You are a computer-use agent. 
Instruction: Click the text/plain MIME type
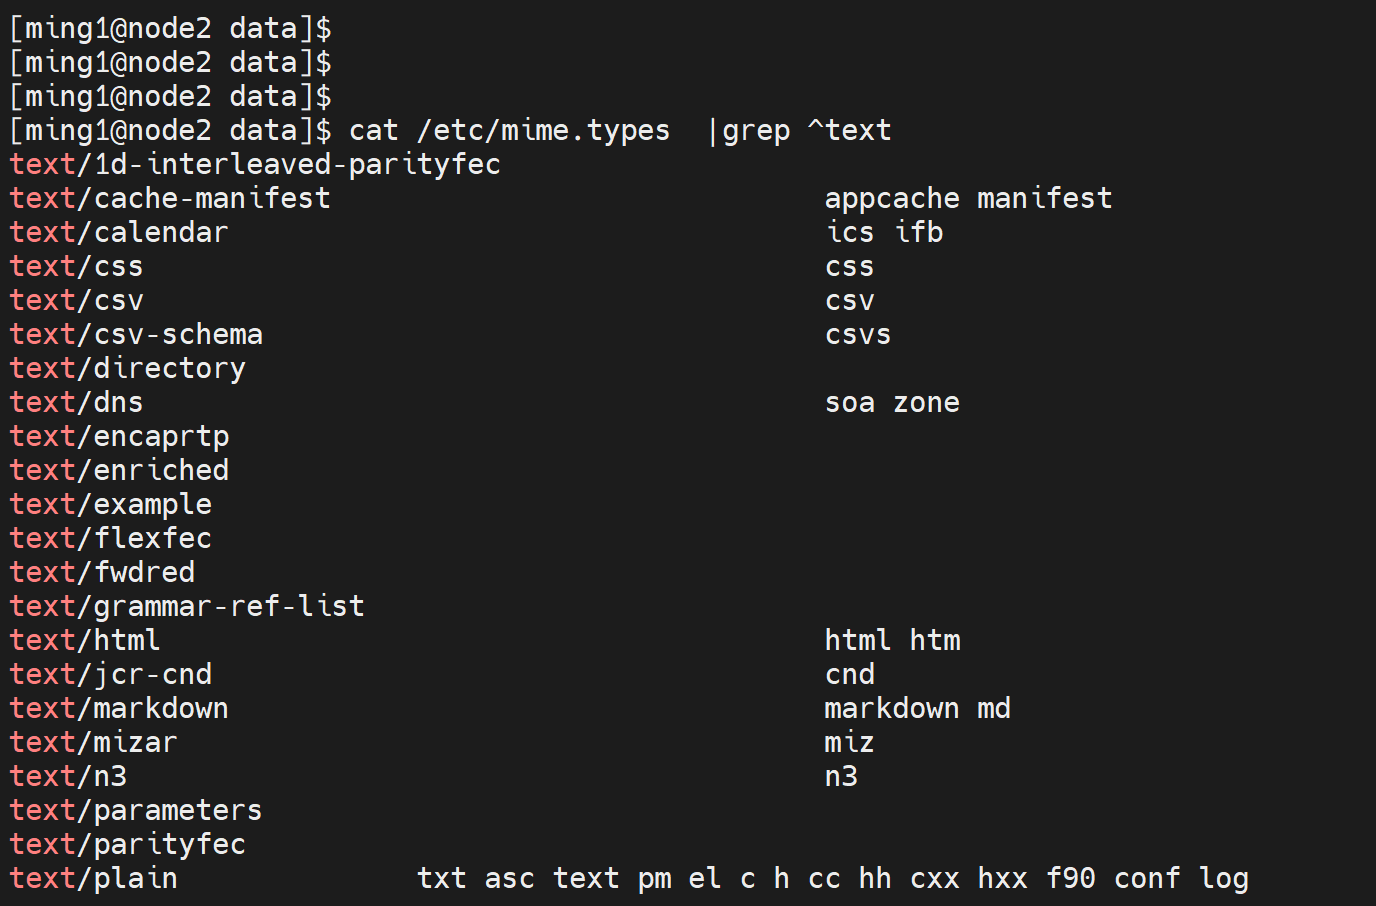point(93,879)
